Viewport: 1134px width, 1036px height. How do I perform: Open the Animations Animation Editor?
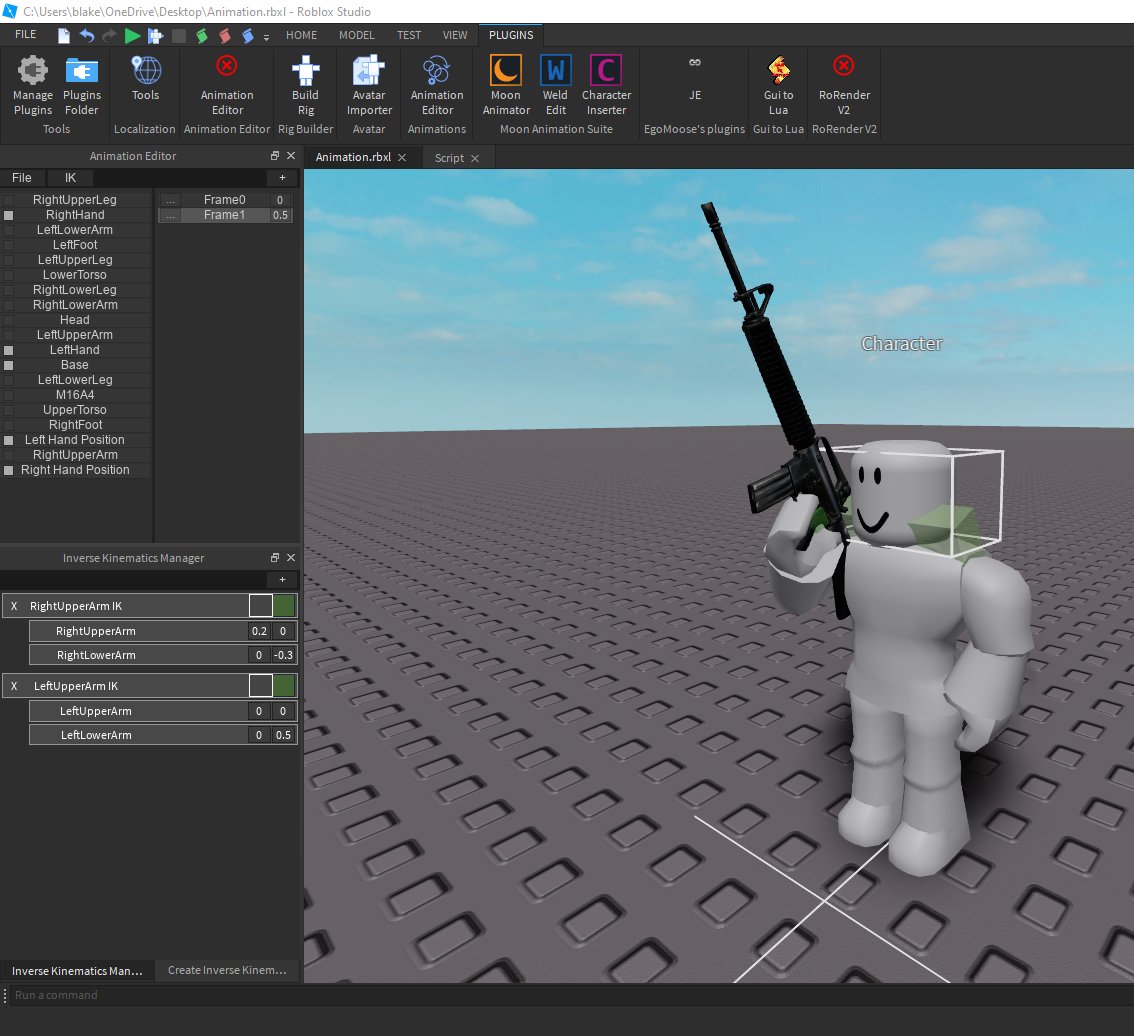[437, 85]
